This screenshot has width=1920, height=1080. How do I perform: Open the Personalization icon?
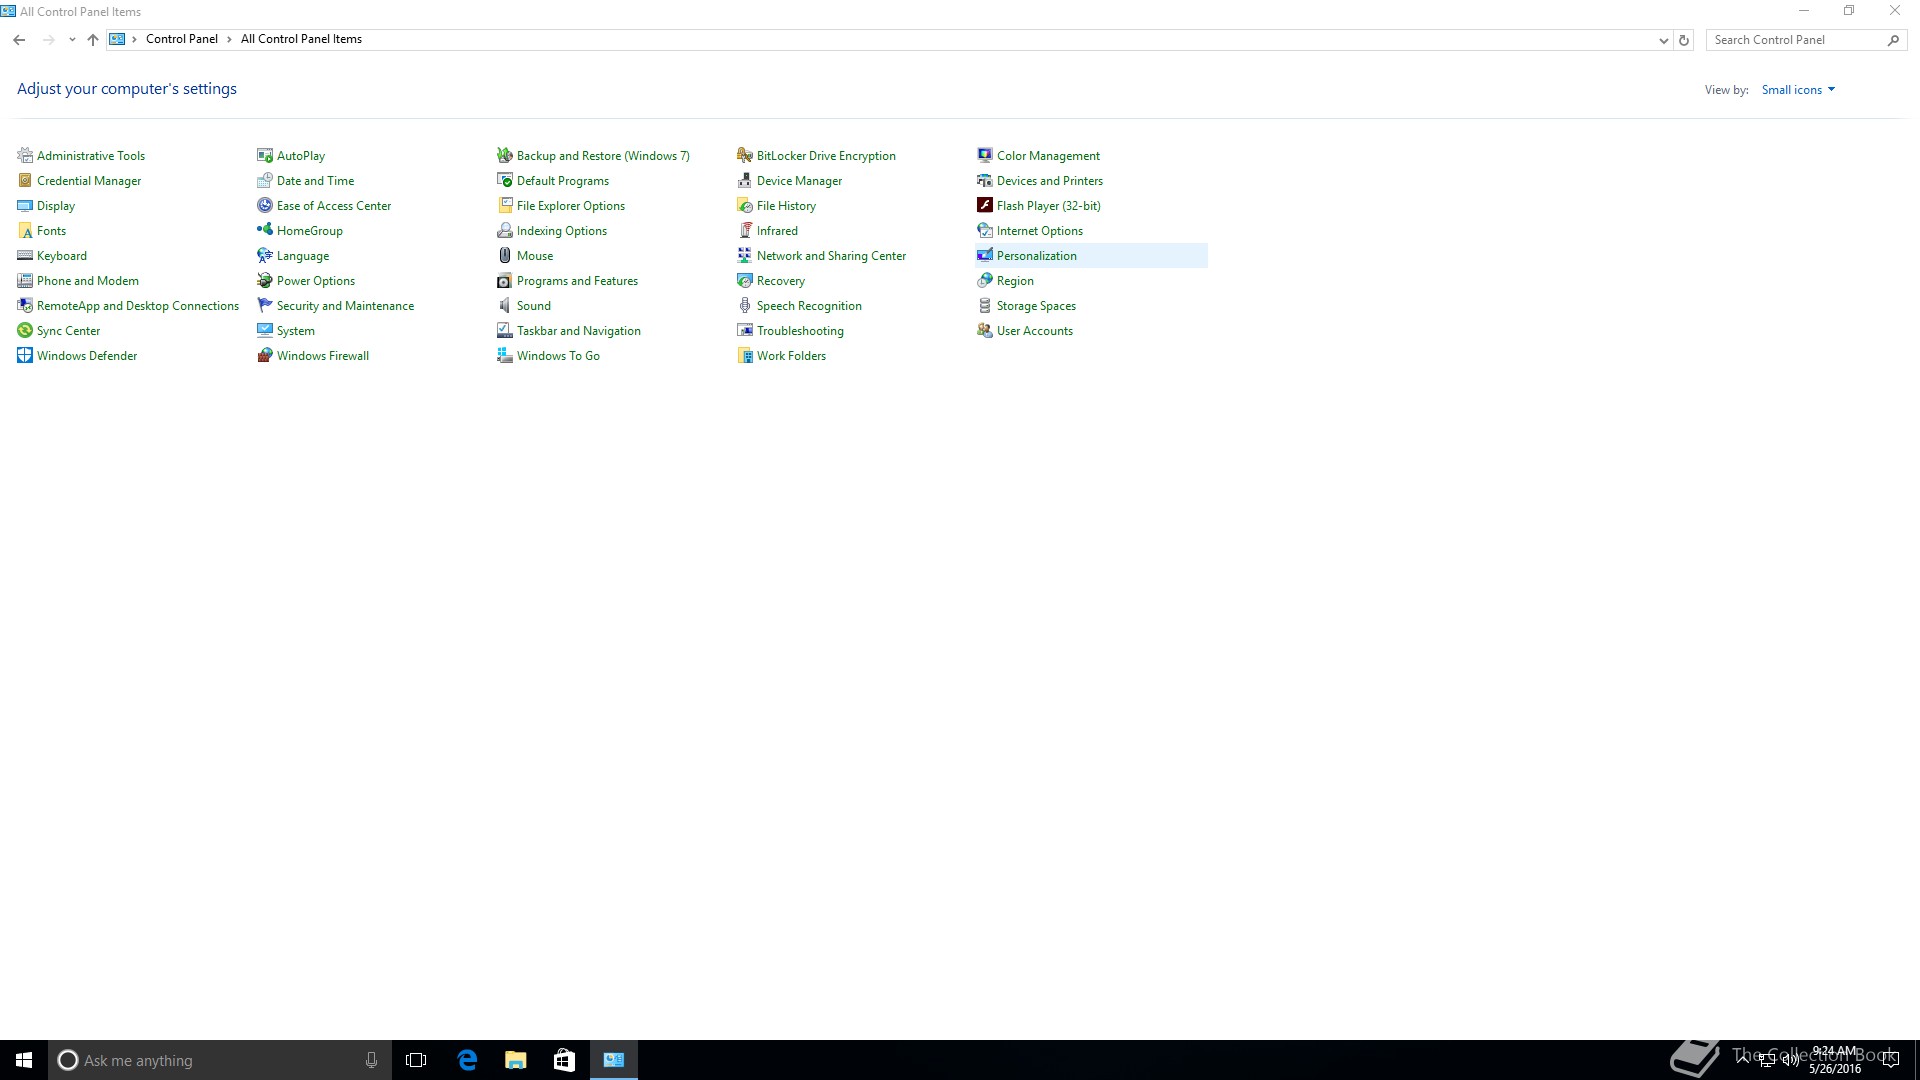click(x=985, y=255)
